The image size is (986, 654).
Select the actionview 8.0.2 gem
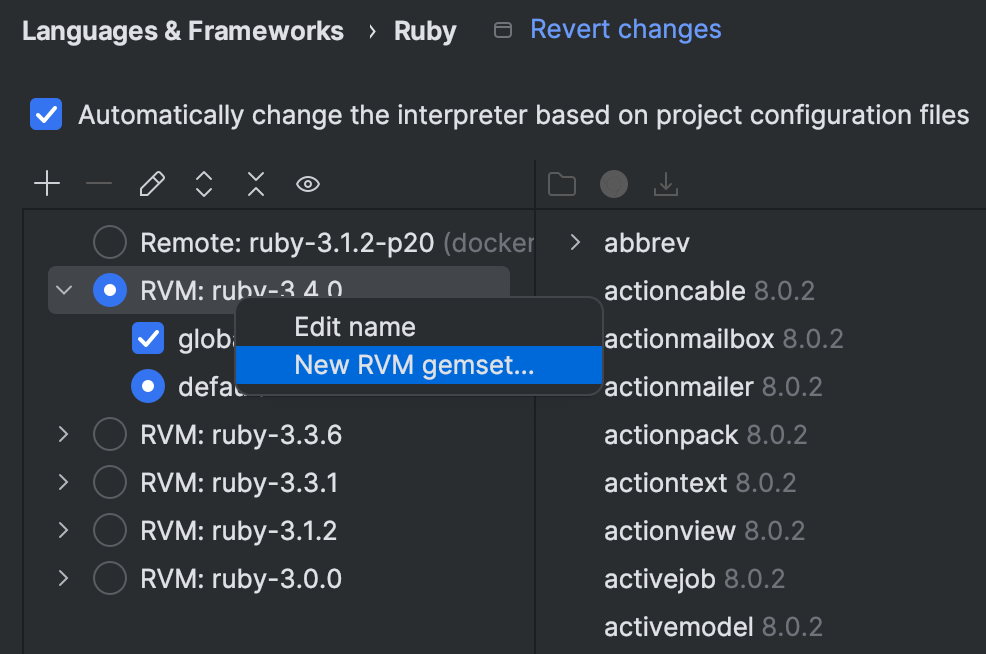(704, 531)
